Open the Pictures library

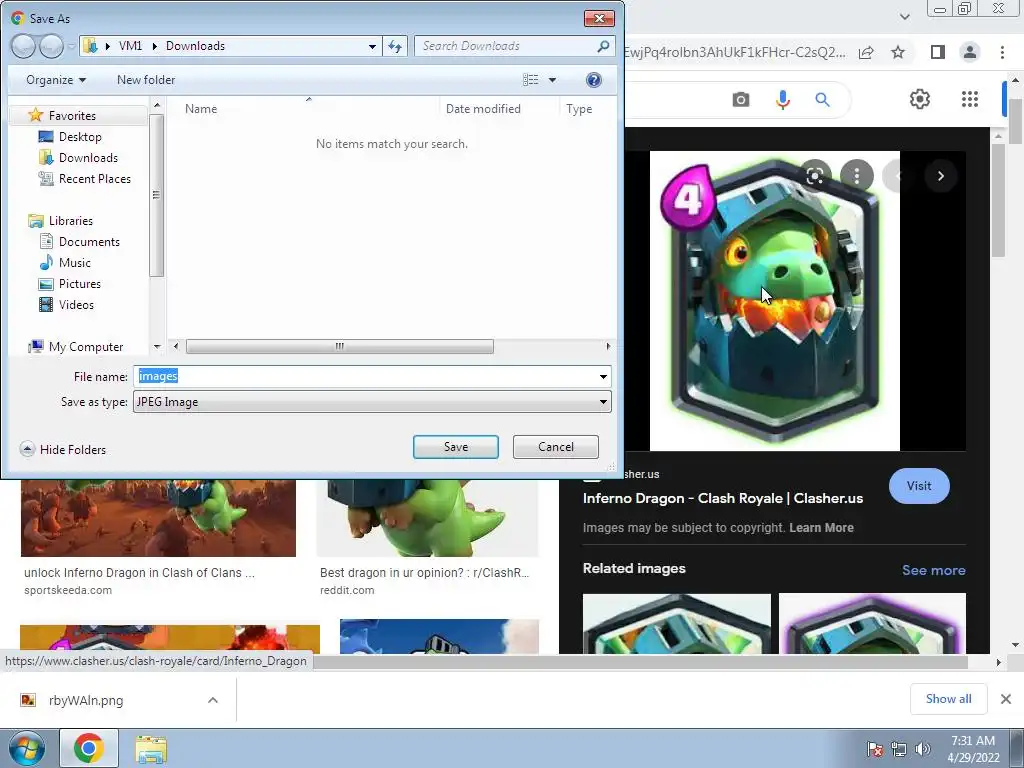pos(80,283)
